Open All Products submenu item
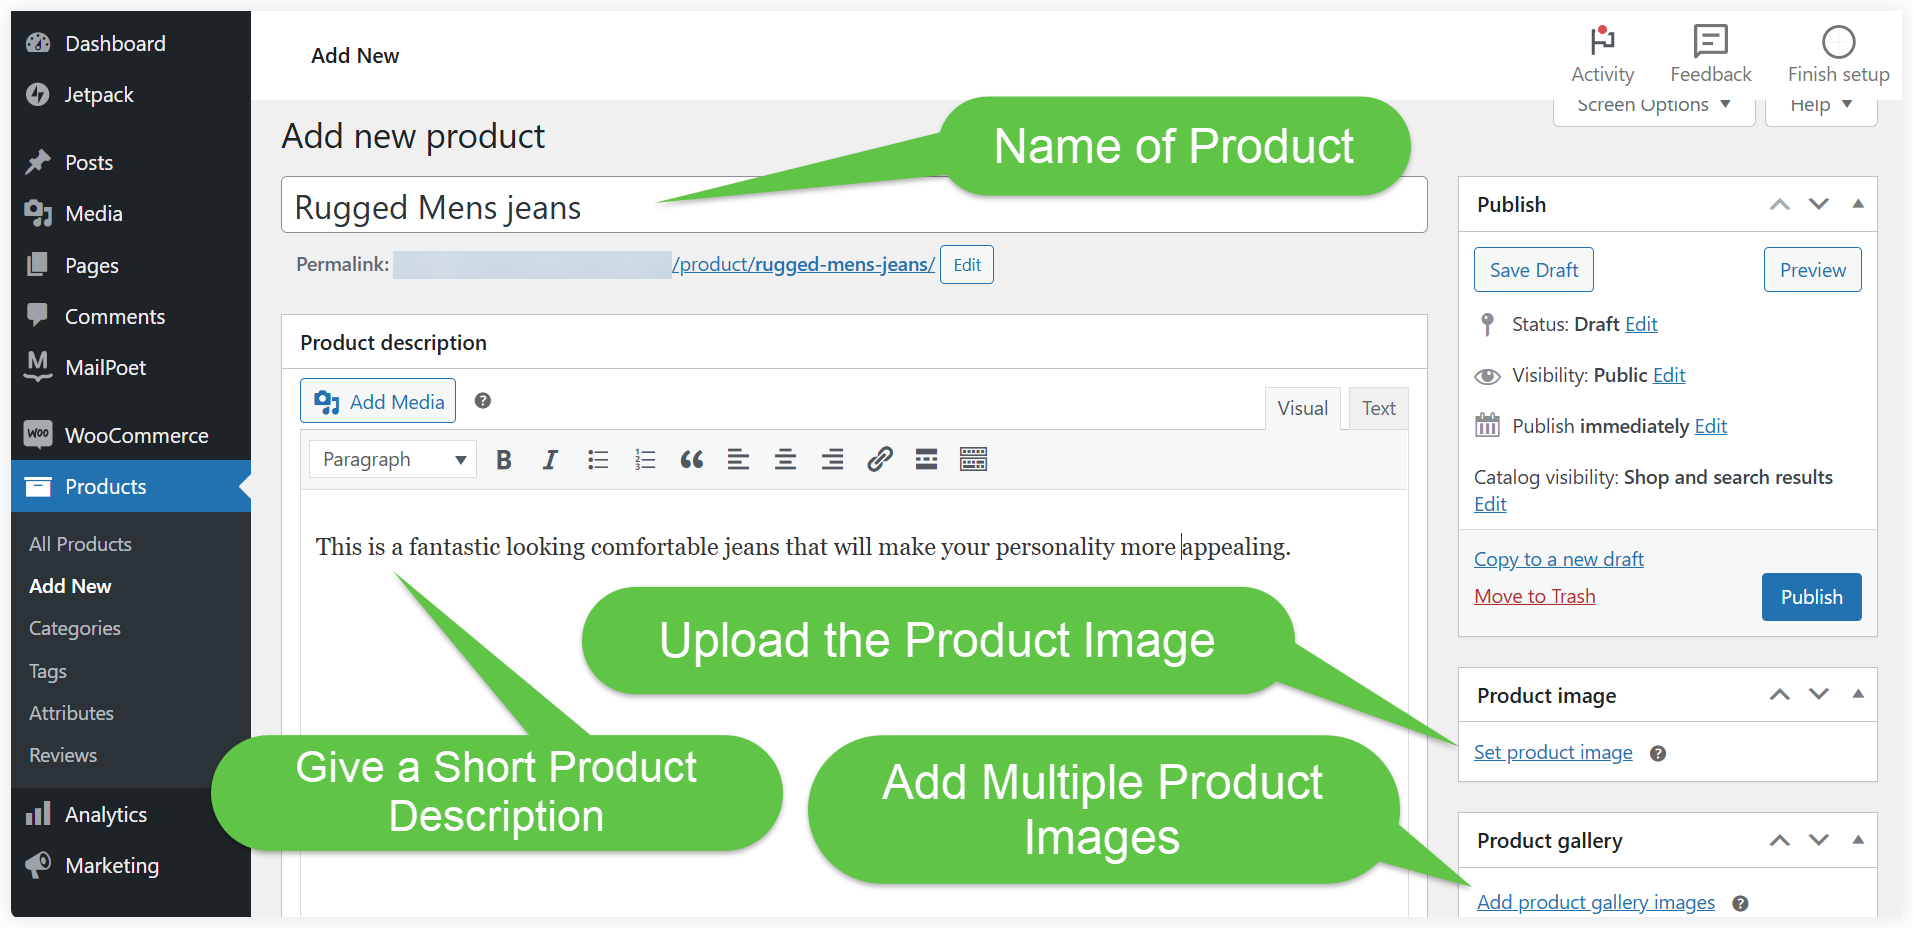Screen dimensions: 1914x929 [81, 545]
